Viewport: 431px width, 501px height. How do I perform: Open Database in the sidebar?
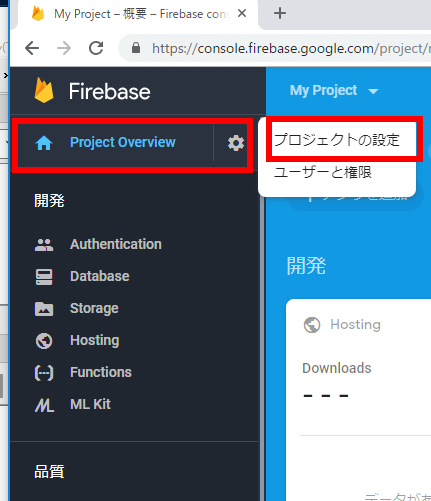point(100,276)
